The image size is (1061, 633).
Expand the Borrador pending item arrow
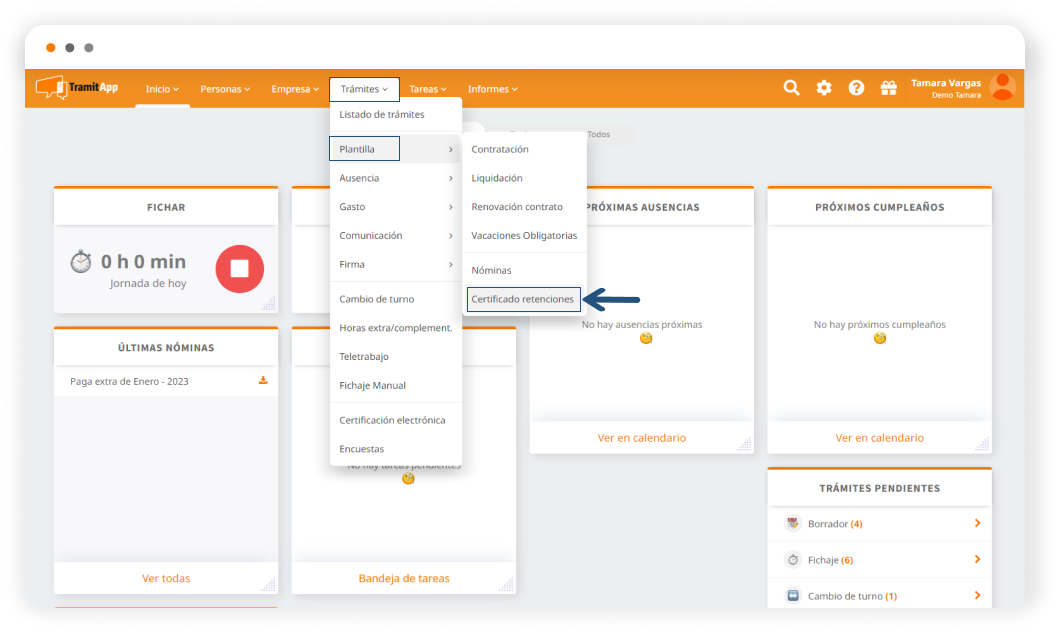pos(977,523)
